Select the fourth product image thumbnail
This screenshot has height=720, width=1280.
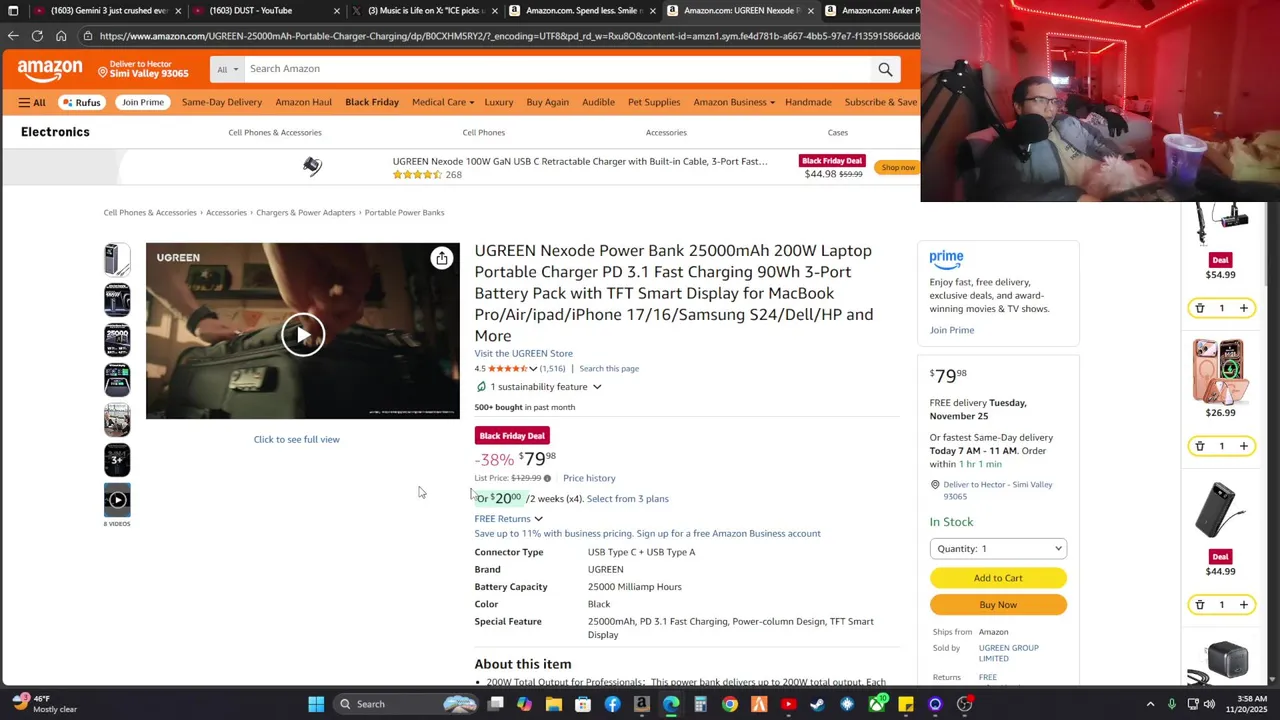(117, 380)
